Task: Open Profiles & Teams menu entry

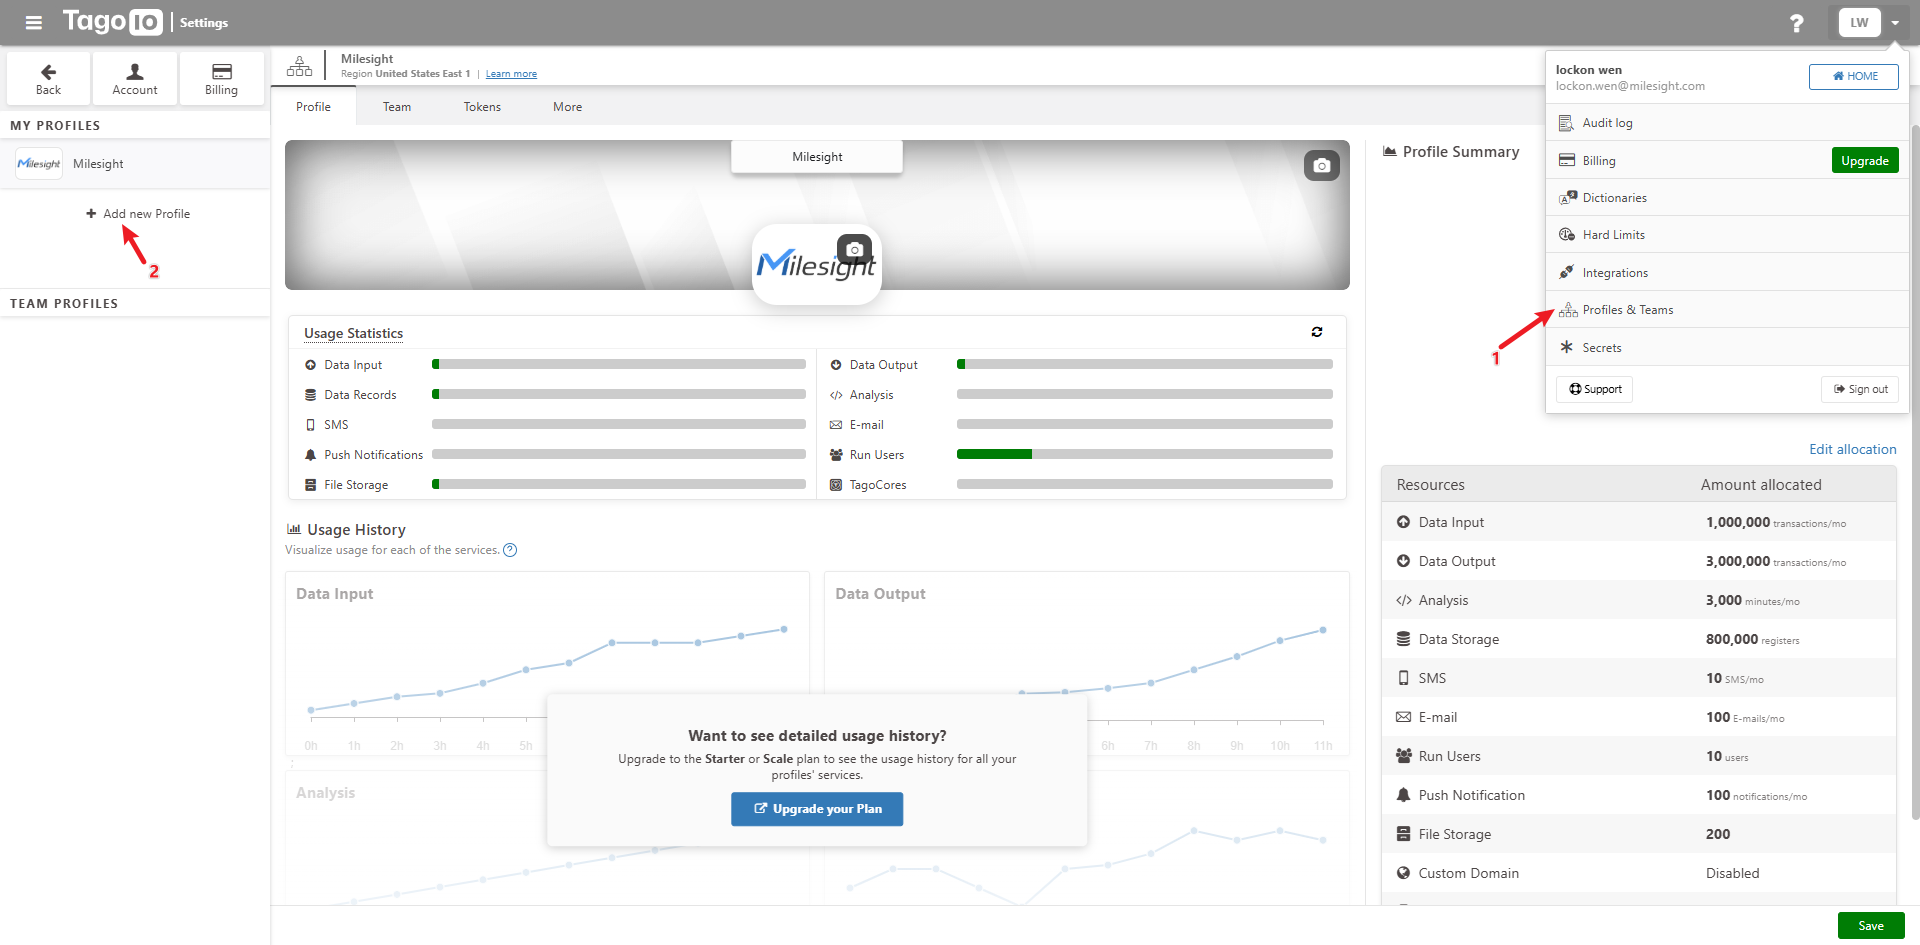Action: coord(1727,310)
